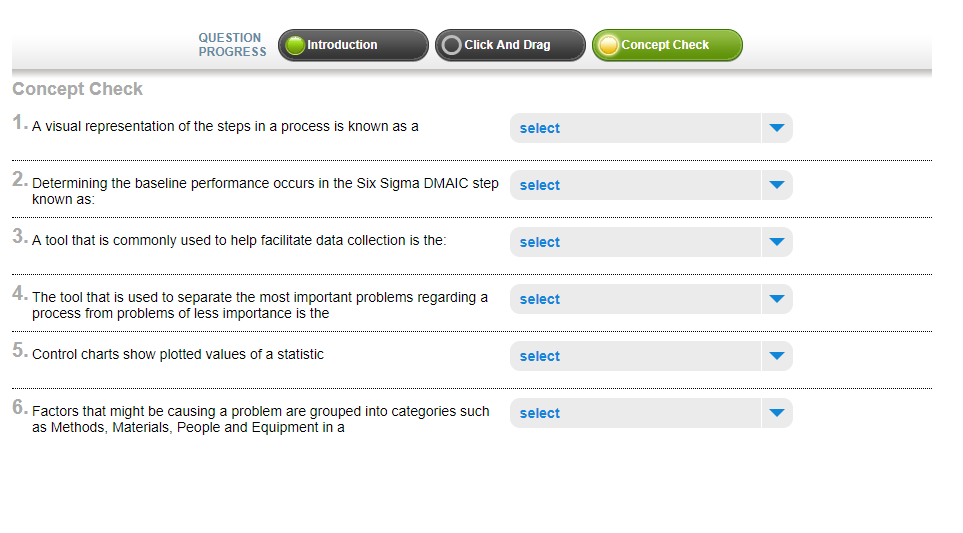Click the Question Progress label
The height and width of the screenshot is (533, 963).
pyautogui.click(x=232, y=45)
